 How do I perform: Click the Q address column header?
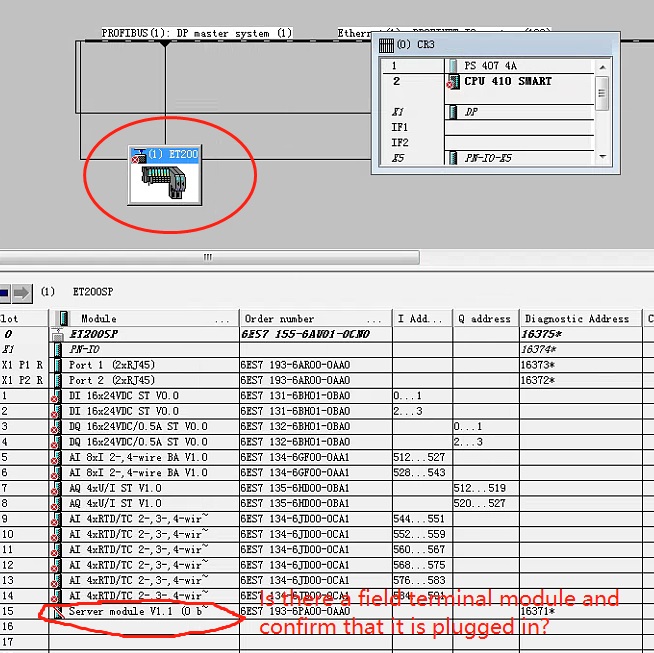(486, 319)
